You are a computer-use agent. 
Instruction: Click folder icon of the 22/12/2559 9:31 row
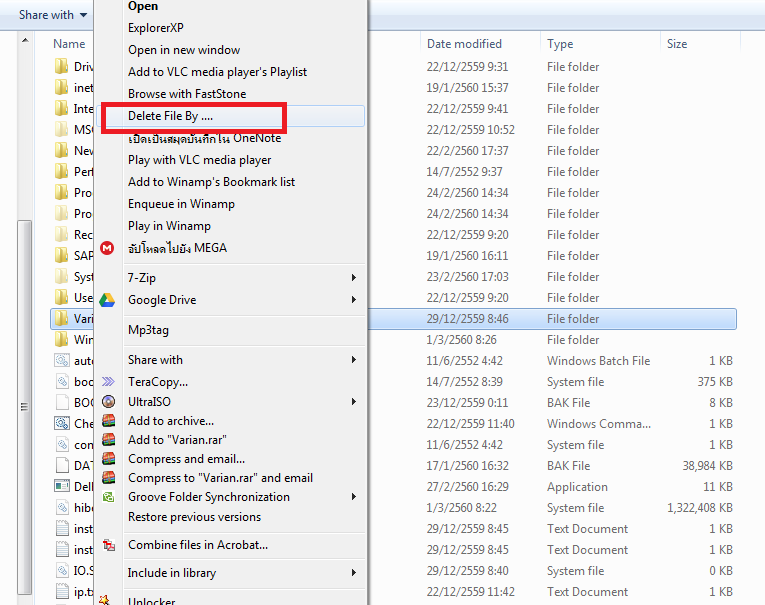click(x=61, y=66)
